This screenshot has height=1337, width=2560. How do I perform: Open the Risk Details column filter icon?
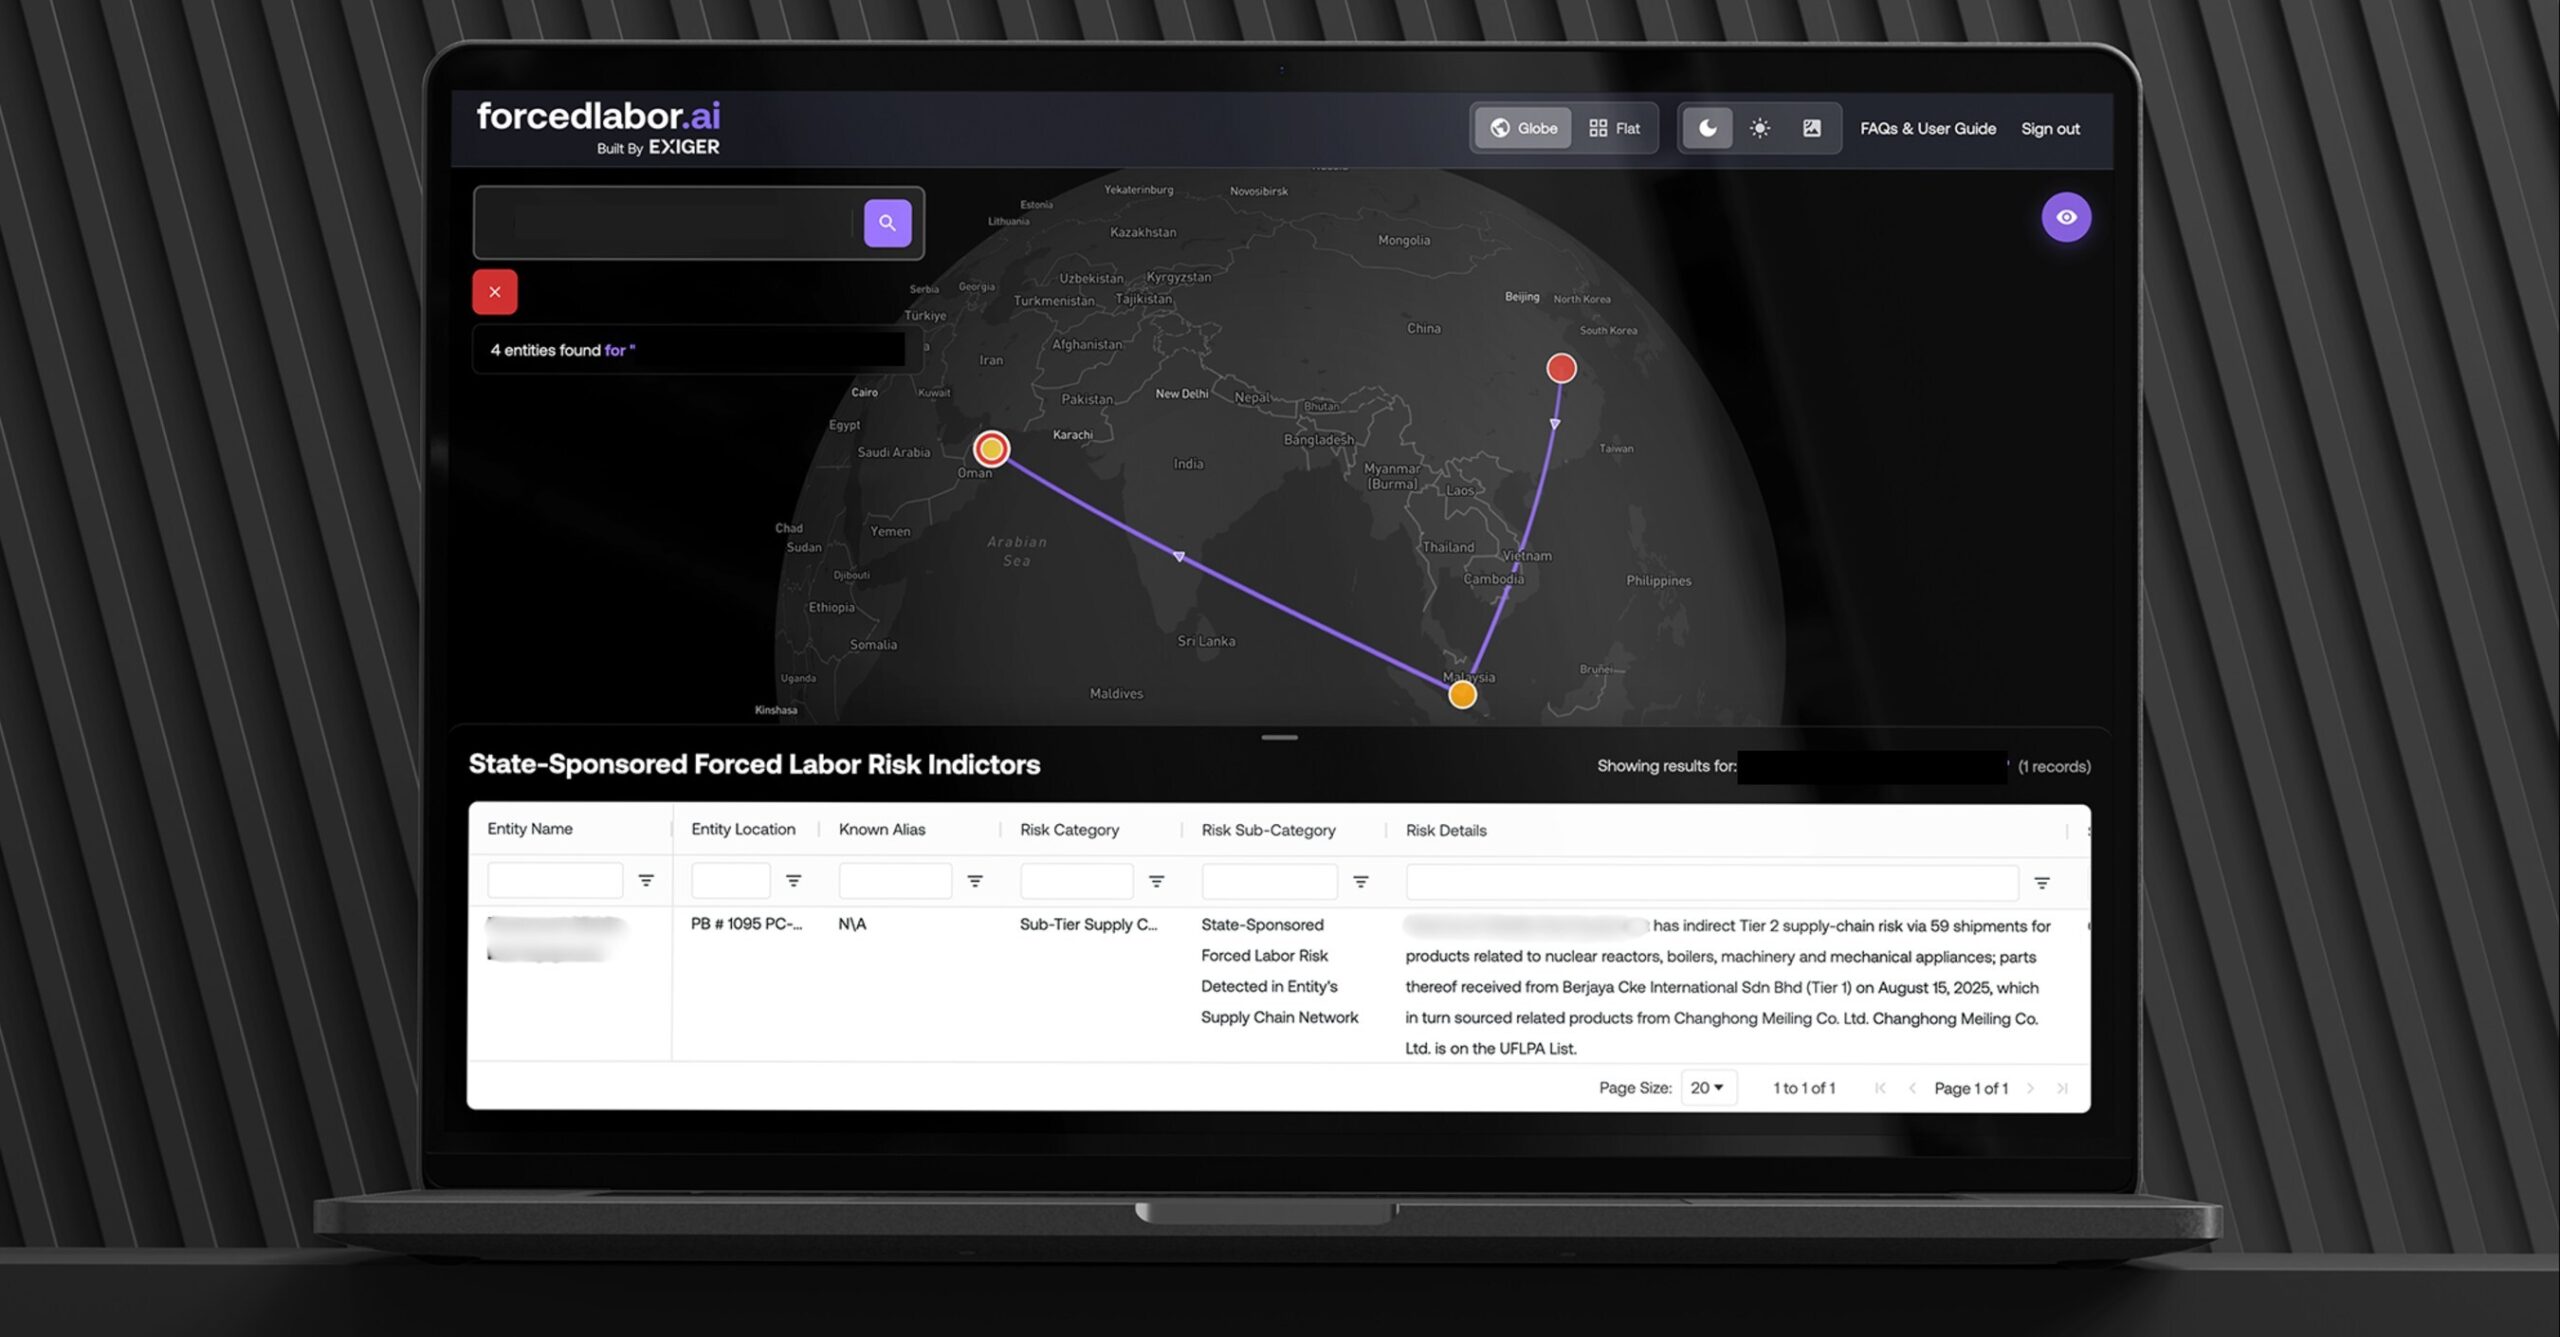[x=2041, y=883]
